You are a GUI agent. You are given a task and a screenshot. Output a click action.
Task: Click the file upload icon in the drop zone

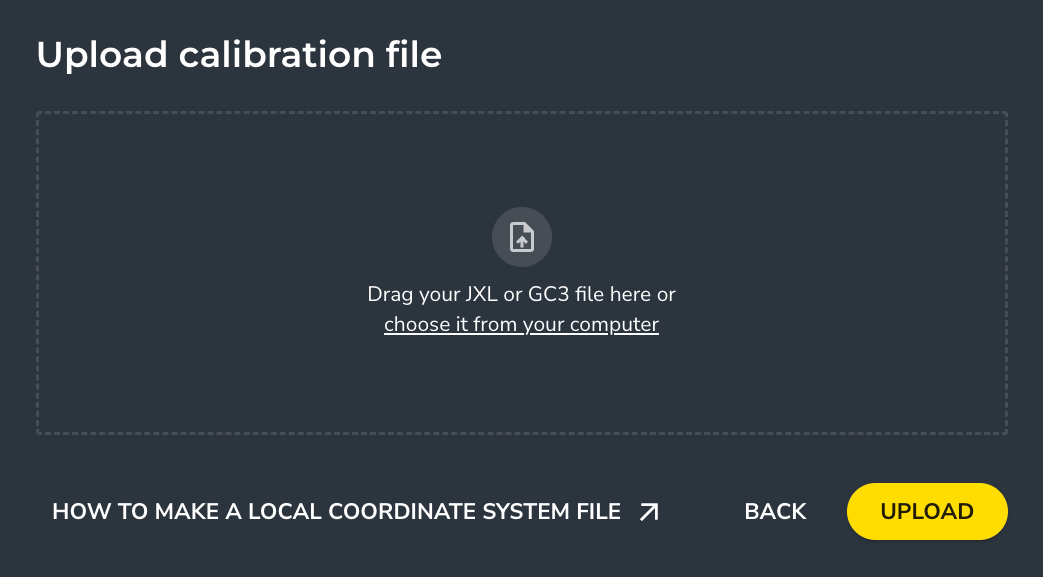[522, 237]
